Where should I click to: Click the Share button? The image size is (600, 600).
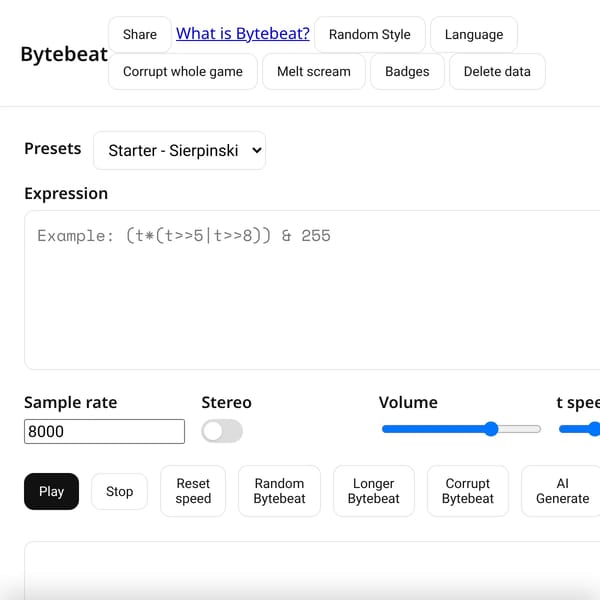[x=140, y=34]
